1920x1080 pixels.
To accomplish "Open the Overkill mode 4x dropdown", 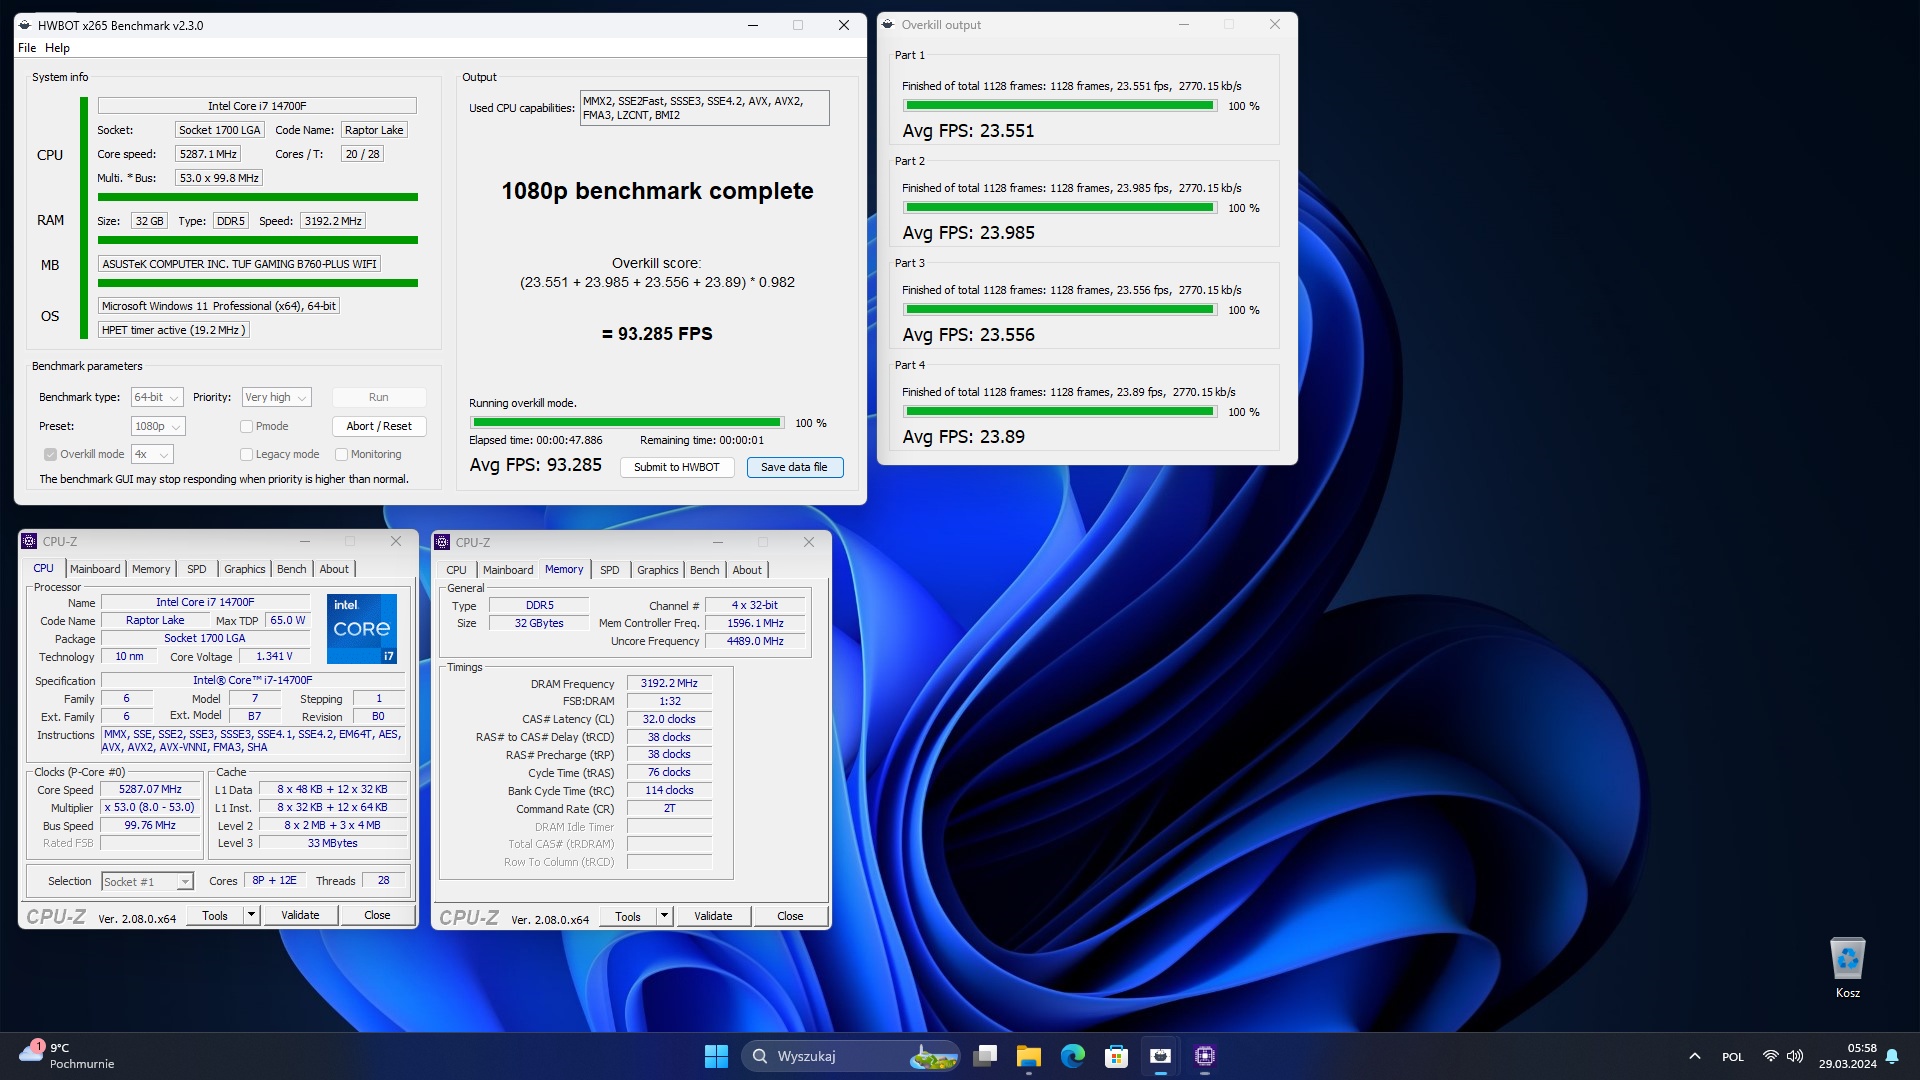I will [152, 454].
